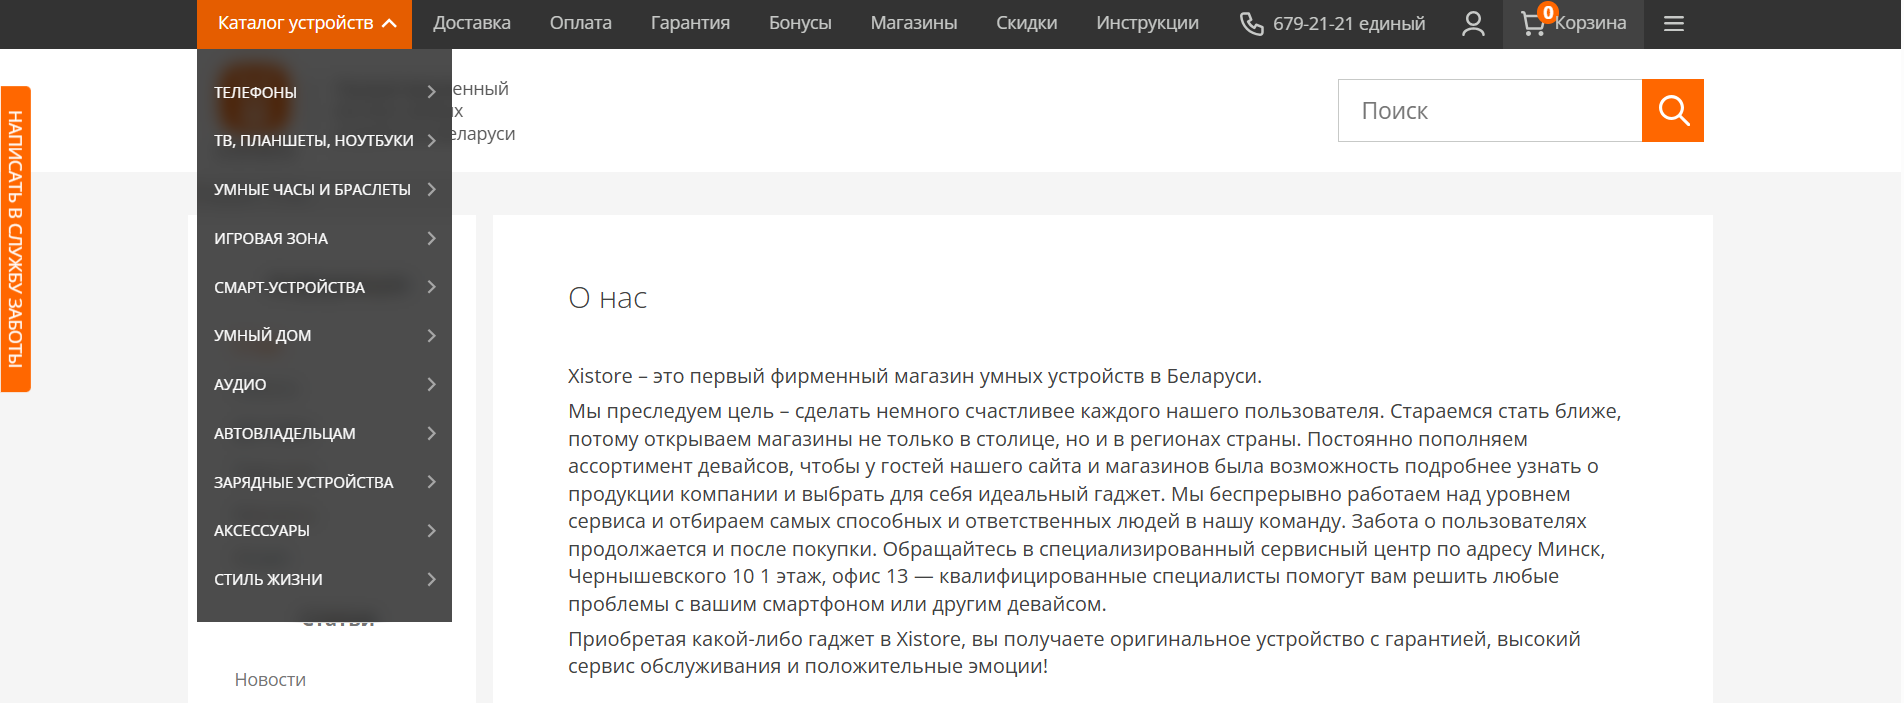Select АКСЕССУАРЫ category
The height and width of the screenshot is (703, 1904).
(262, 531)
